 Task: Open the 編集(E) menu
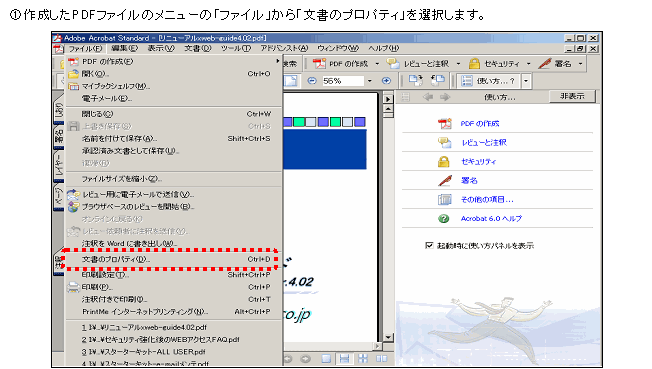click(x=124, y=48)
